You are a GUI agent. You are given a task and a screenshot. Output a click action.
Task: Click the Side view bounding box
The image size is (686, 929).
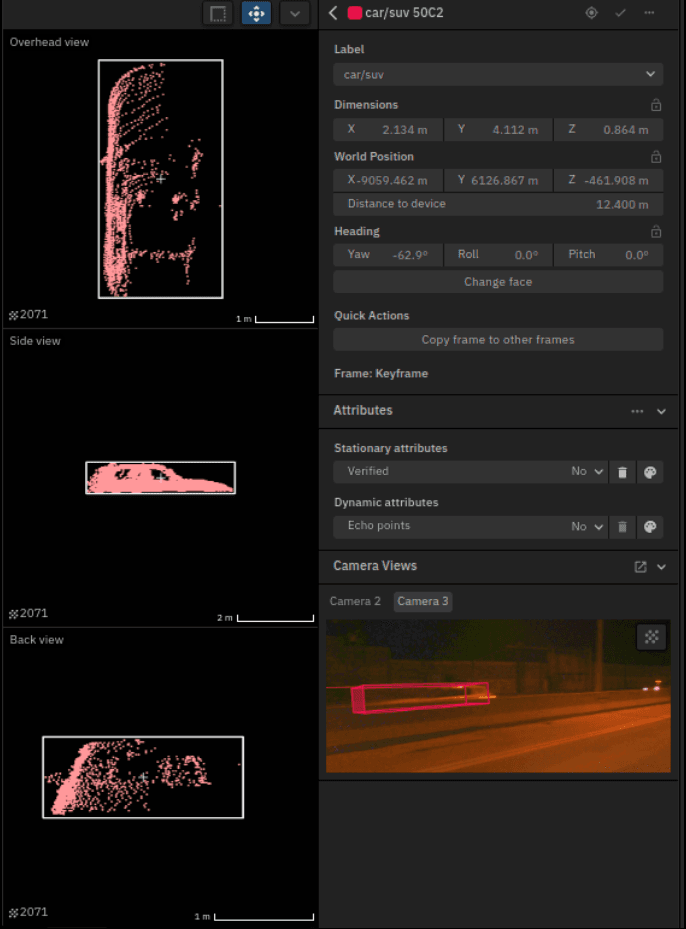click(161, 478)
